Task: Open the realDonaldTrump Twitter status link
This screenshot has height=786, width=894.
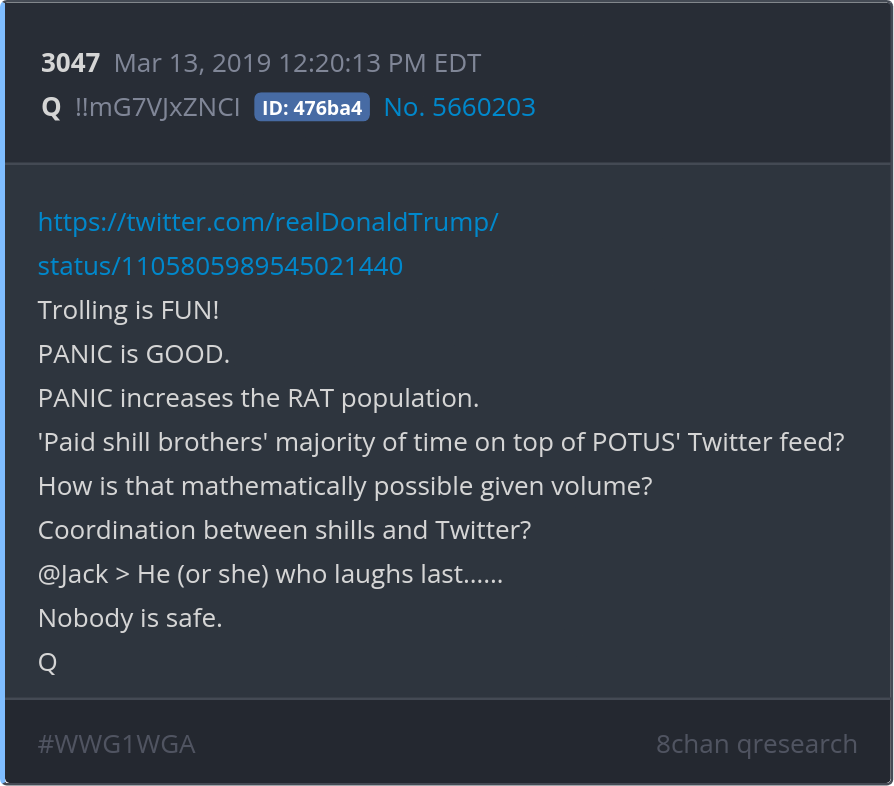Action: 267,222
